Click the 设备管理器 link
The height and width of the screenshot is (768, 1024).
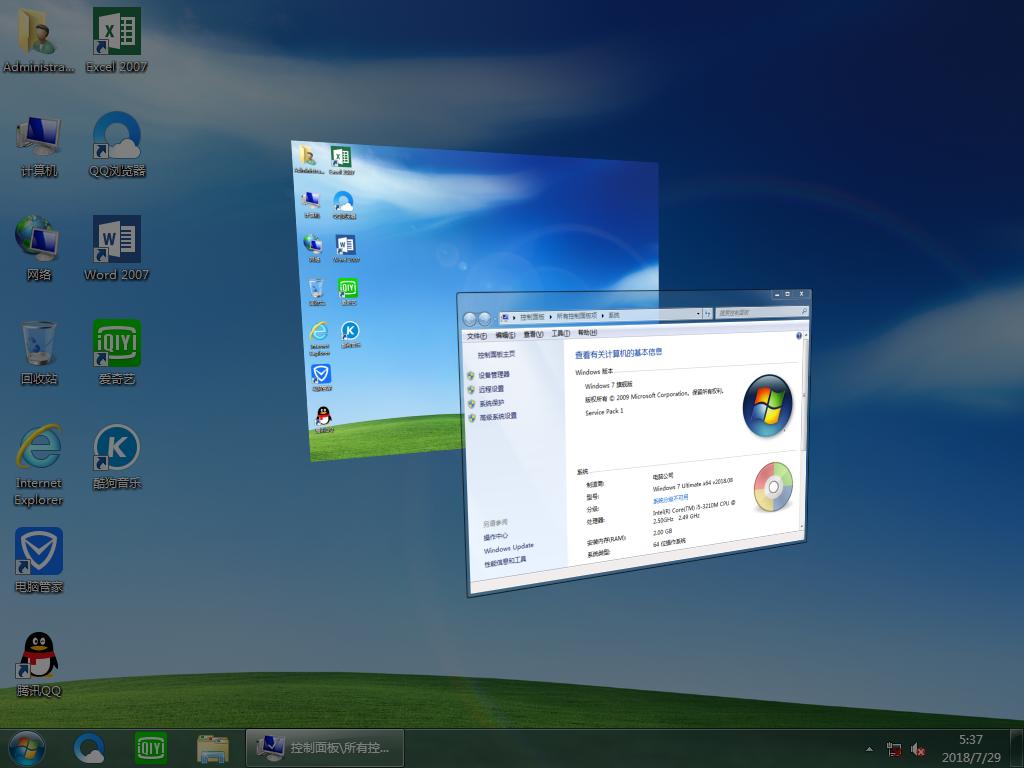pos(493,375)
